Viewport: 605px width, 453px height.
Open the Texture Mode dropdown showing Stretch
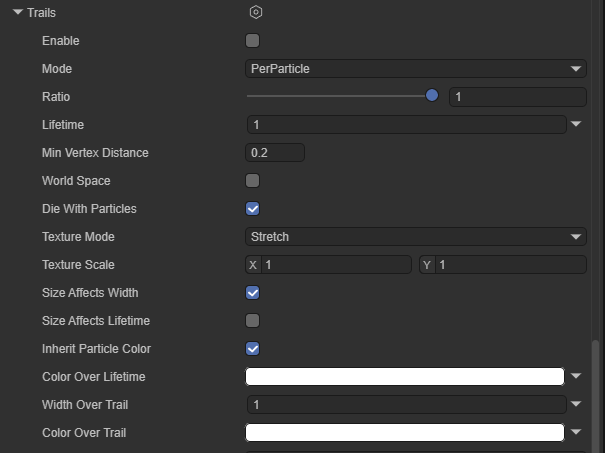pos(415,237)
